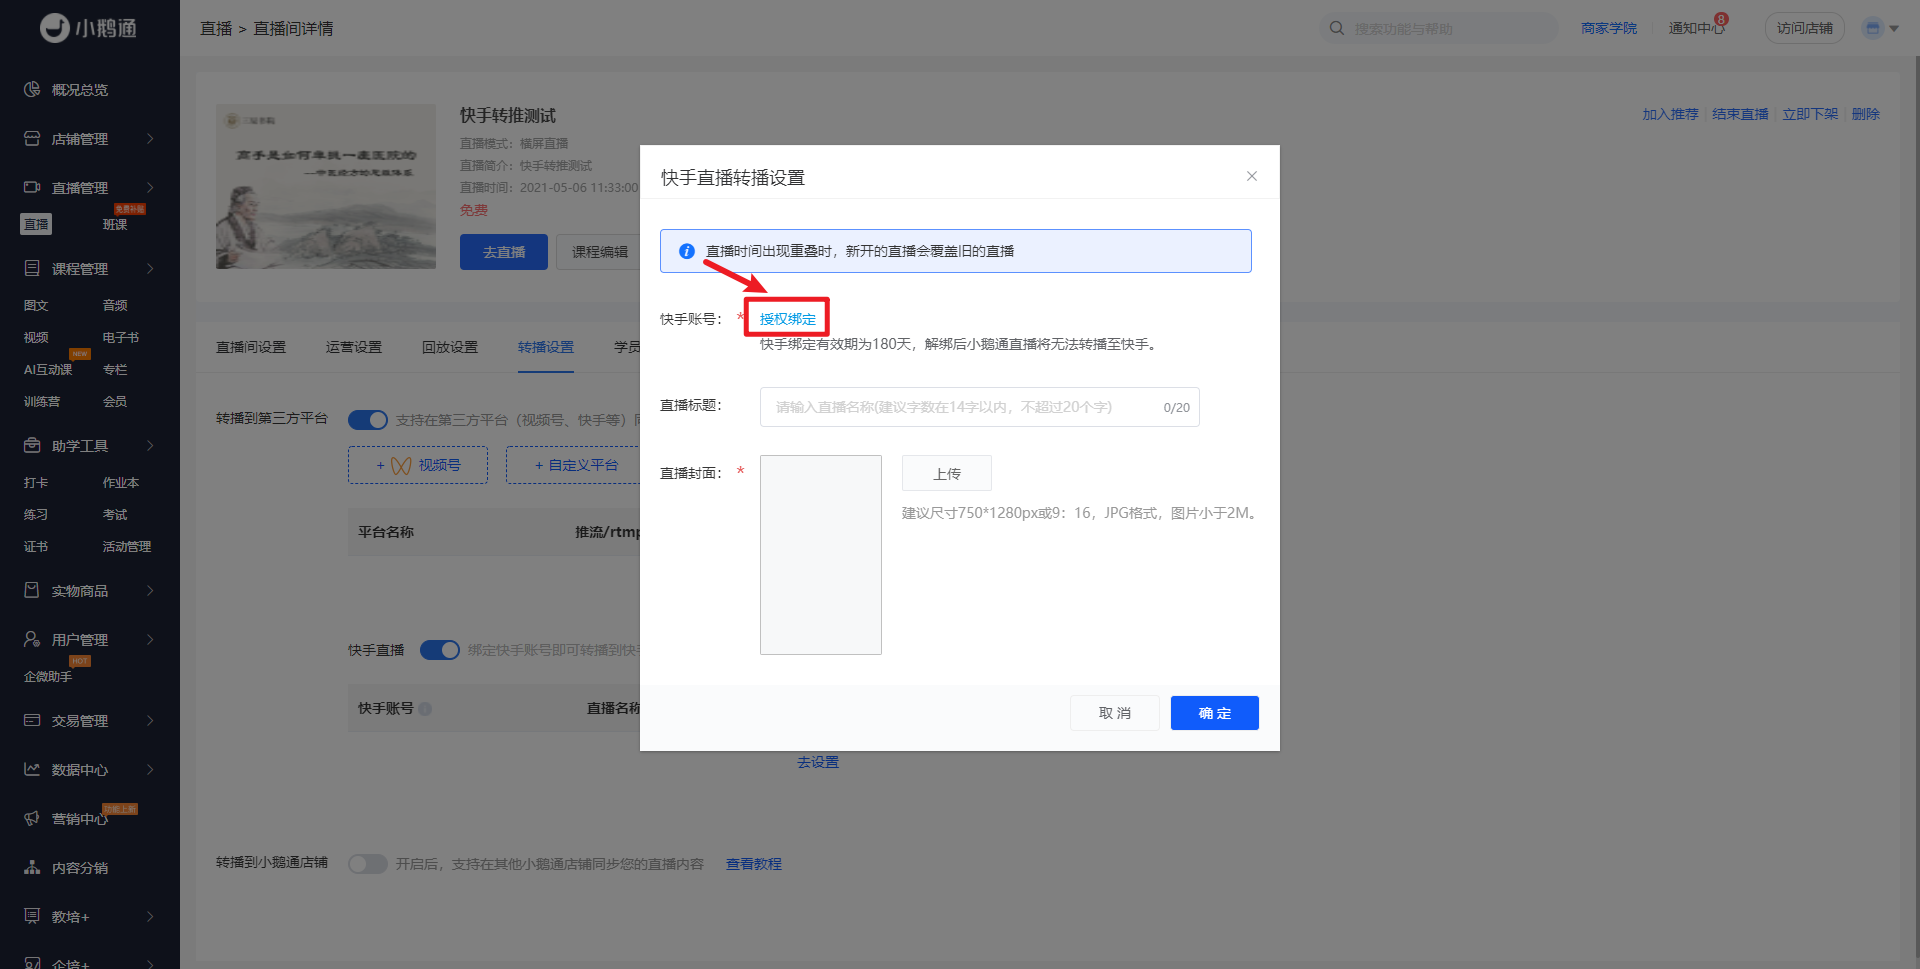This screenshot has width=1920, height=969.
Task: Click 立即下架 link
Action: click(x=1810, y=114)
